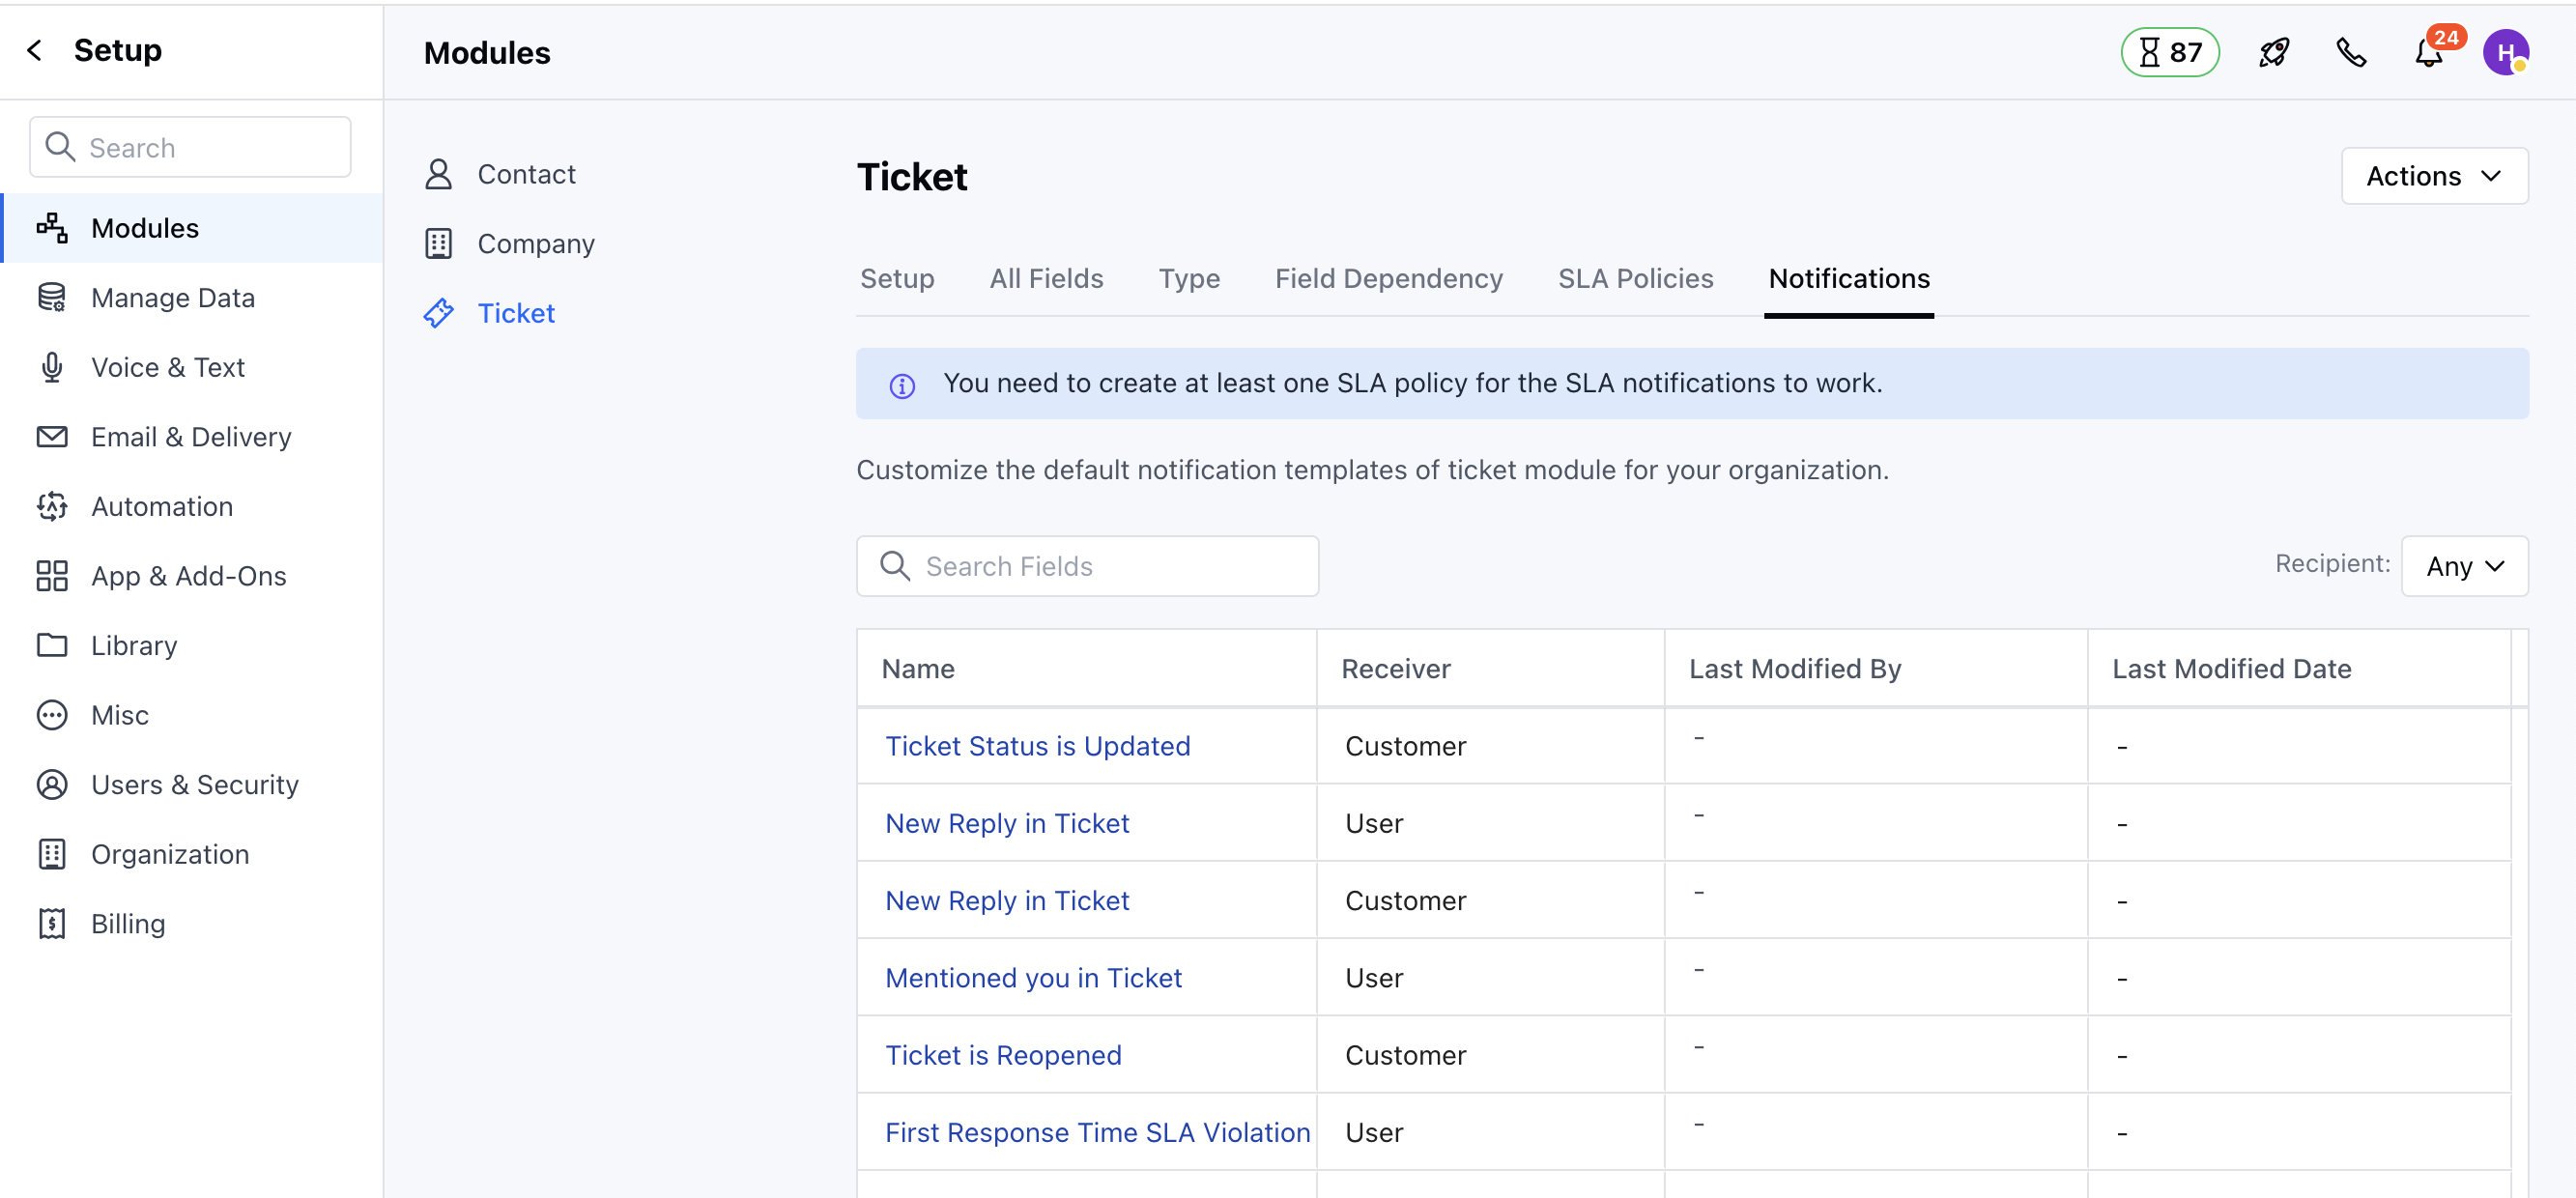
Task: Open notifications bell with 24 badge
Action: click(x=2429, y=52)
